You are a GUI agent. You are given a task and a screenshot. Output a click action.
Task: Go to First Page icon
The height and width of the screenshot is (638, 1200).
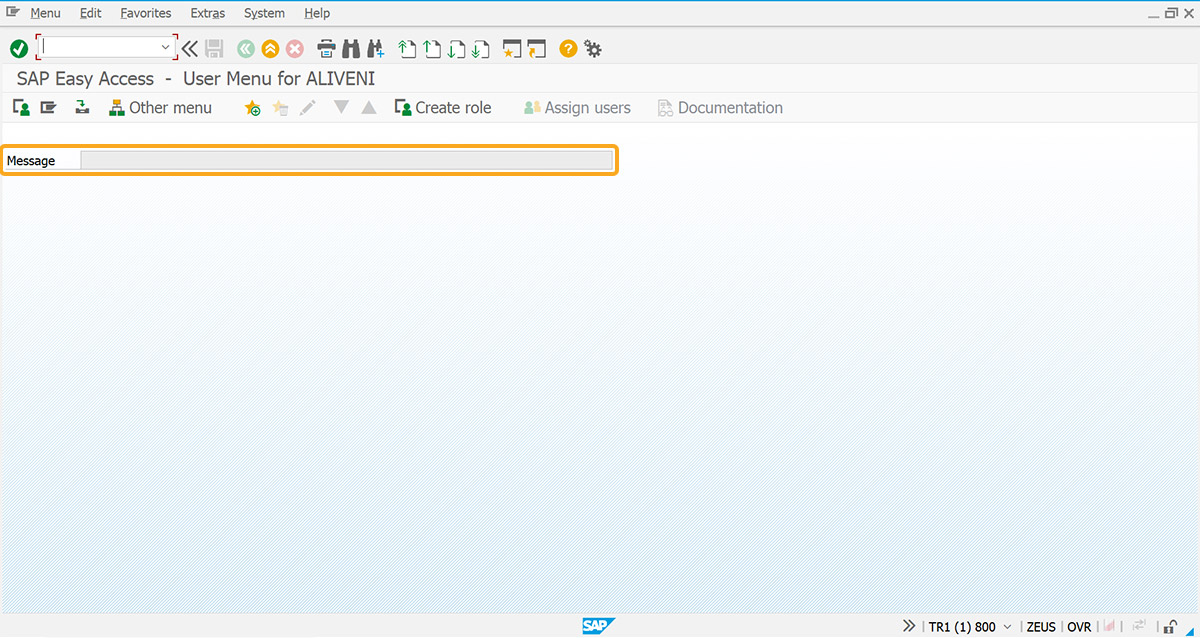(406, 48)
